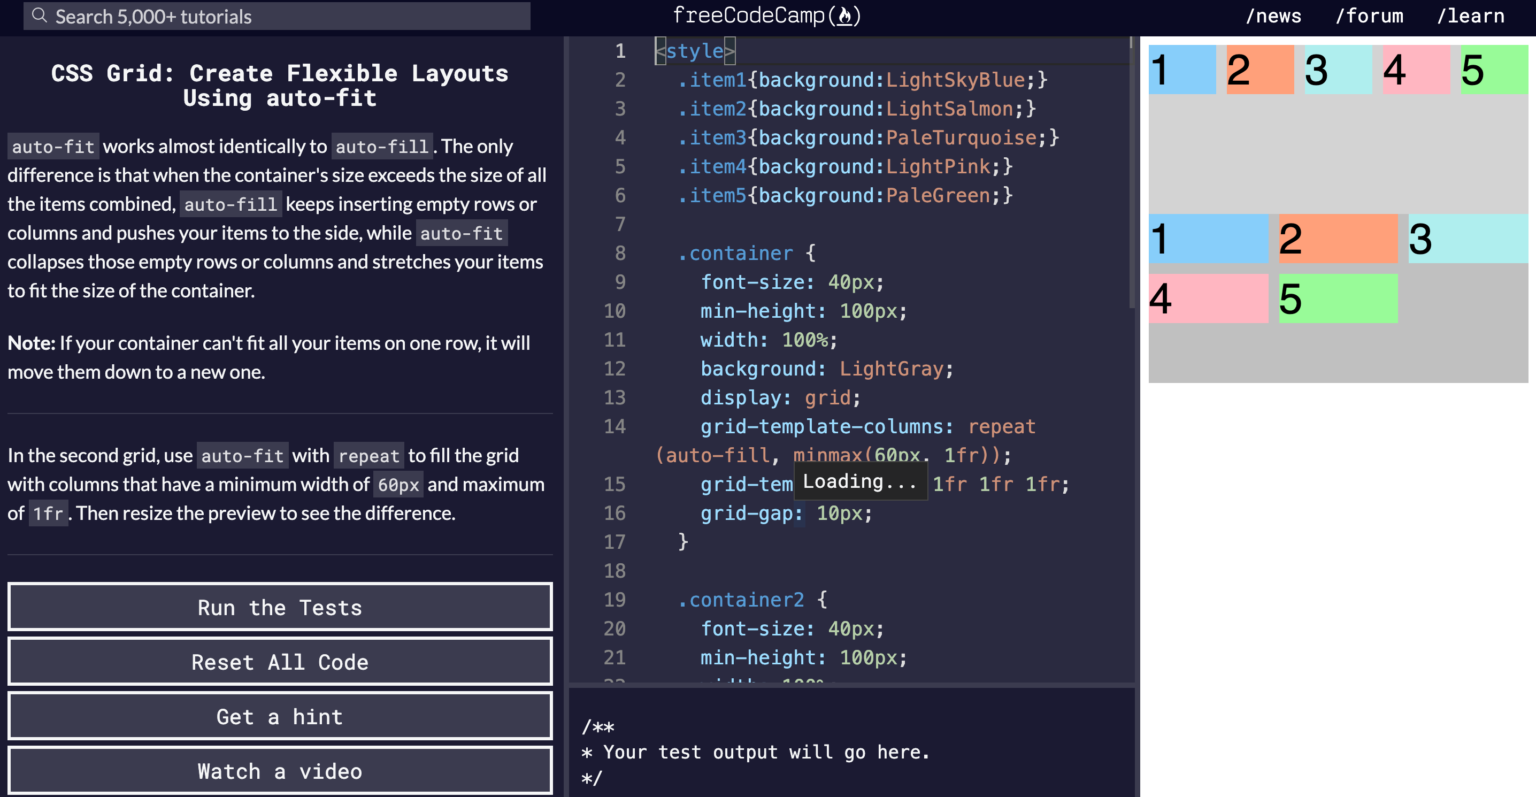
Task: Open the /forum menu item
Action: [x=1369, y=15]
